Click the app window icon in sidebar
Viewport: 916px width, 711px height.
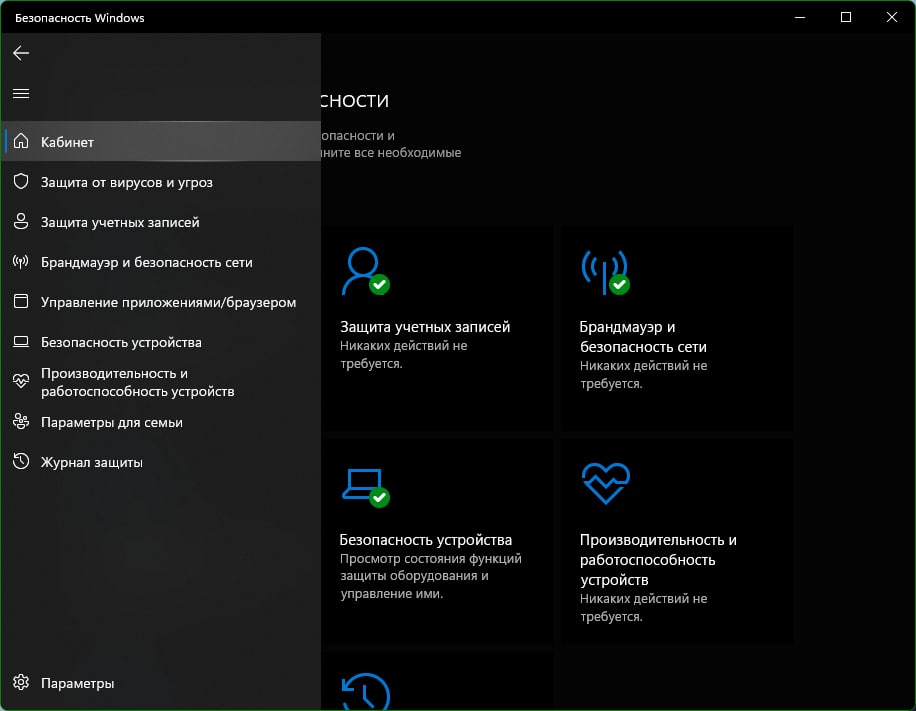point(21,301)
